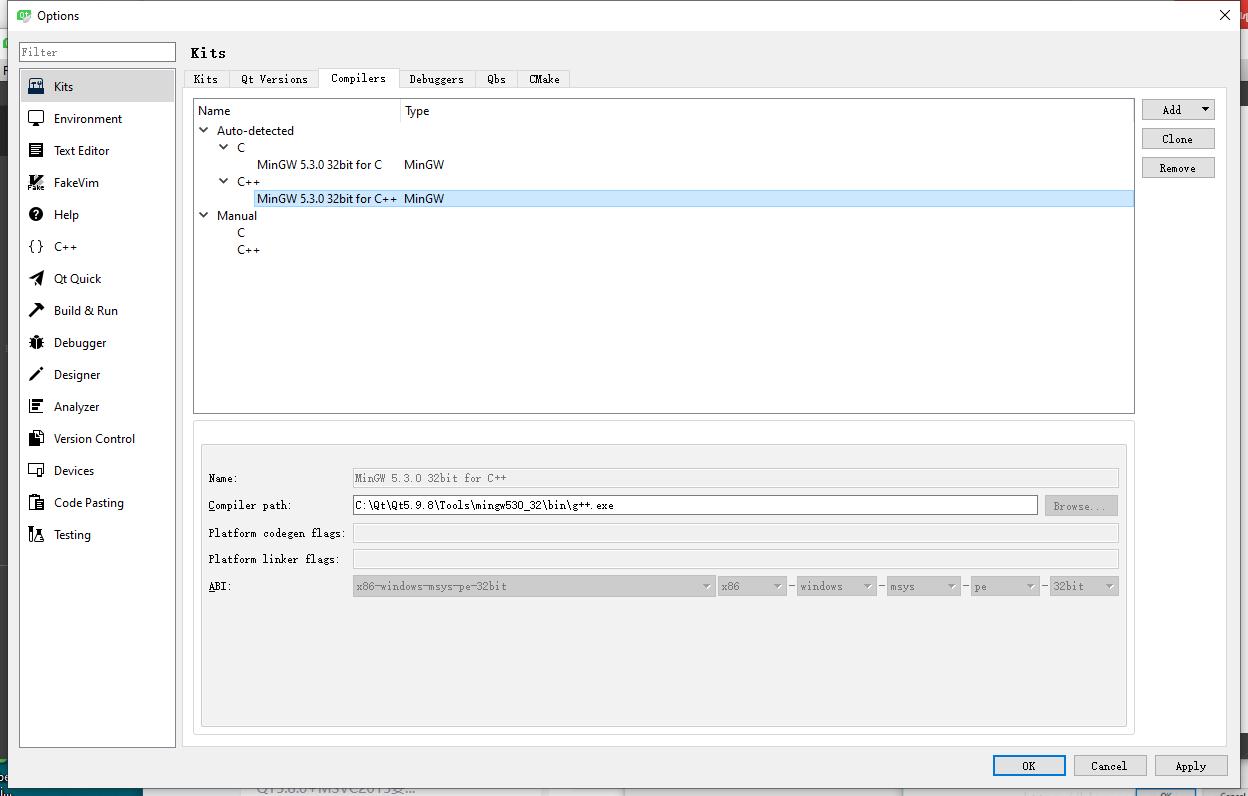
Task: Open the Text Editor page icon
Action: click(37, 151)
